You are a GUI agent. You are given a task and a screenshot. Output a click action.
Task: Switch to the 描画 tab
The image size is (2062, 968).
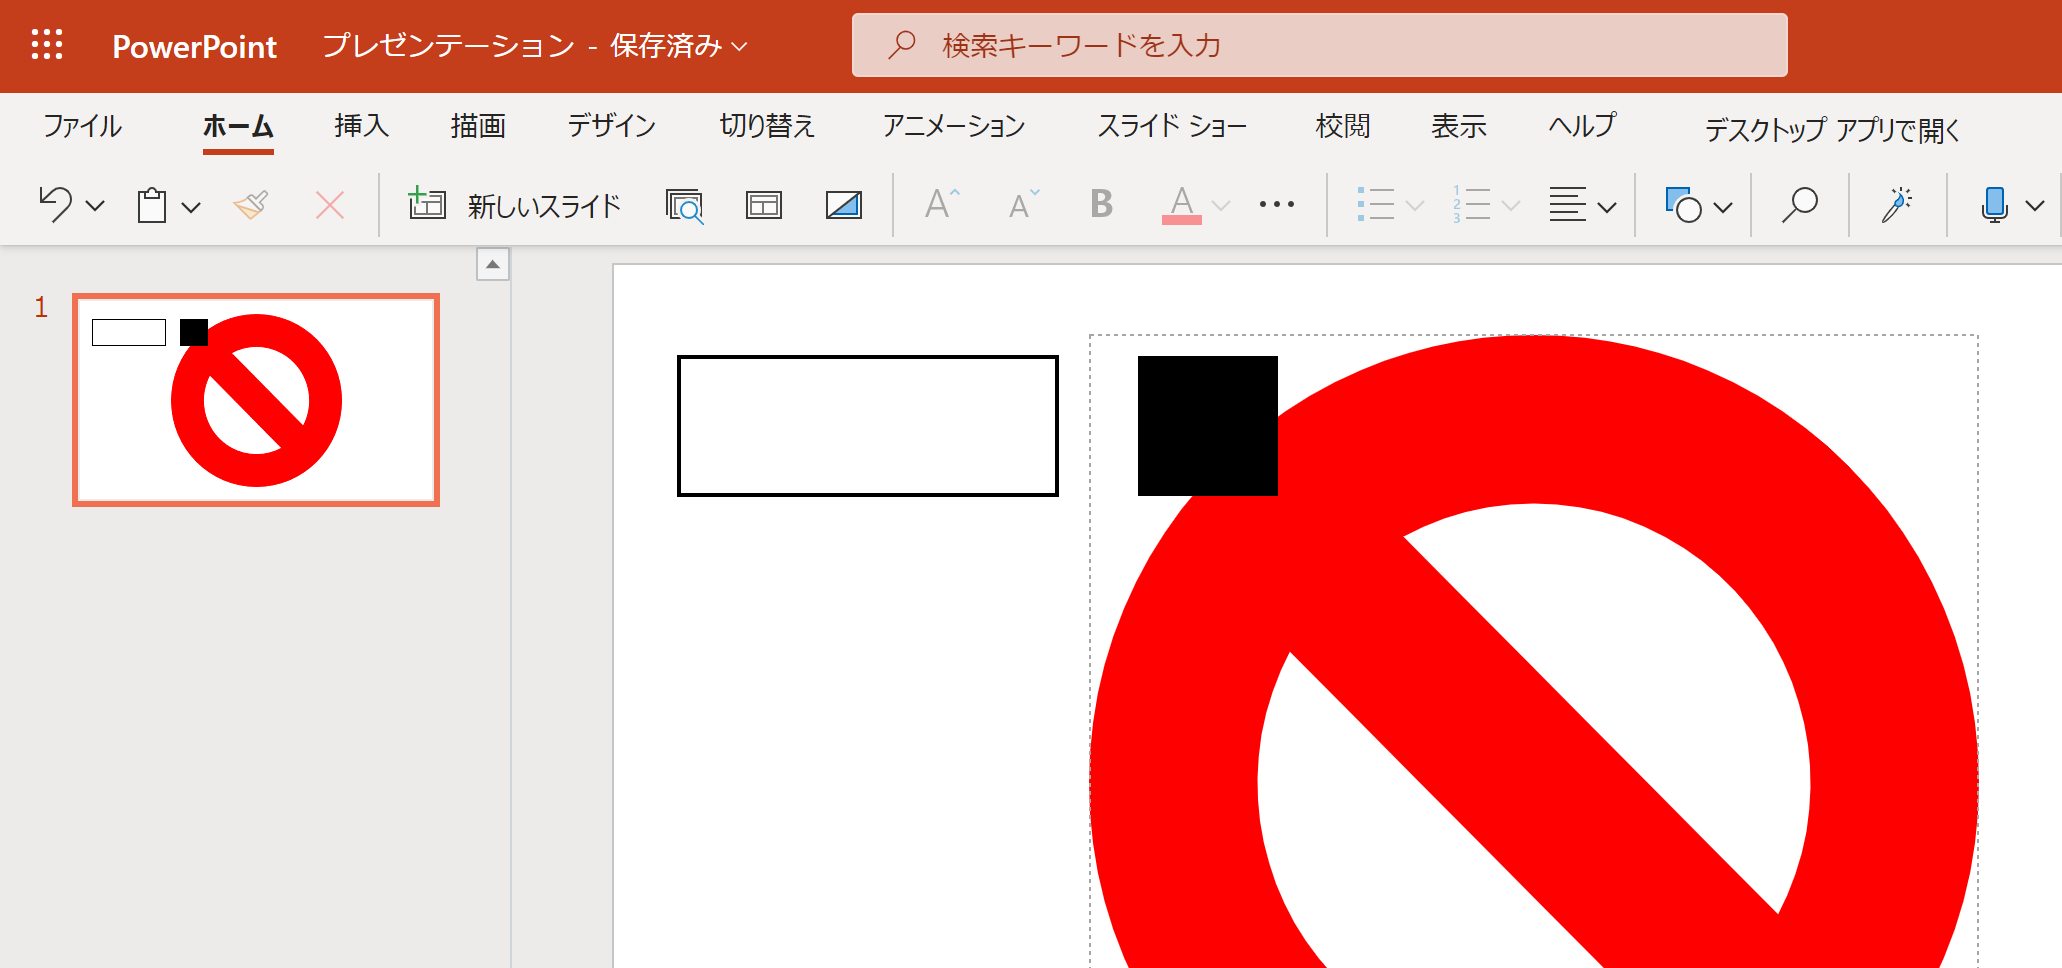point(478,126)
